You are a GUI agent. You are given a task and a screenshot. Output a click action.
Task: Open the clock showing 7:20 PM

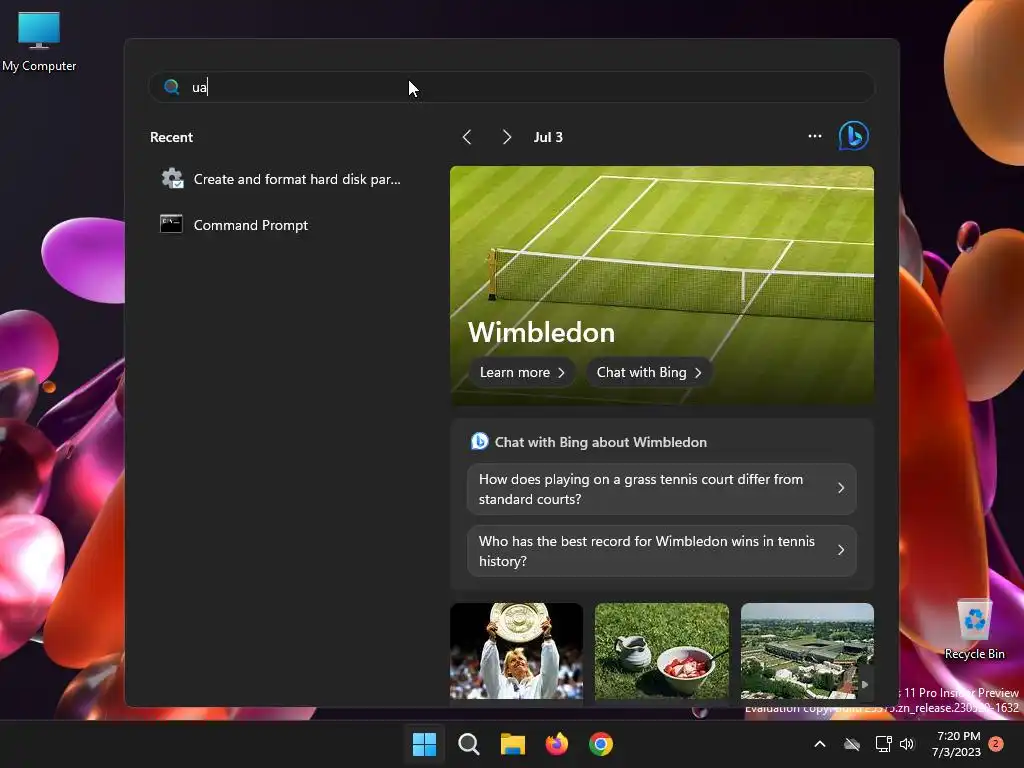coord(957,744)
